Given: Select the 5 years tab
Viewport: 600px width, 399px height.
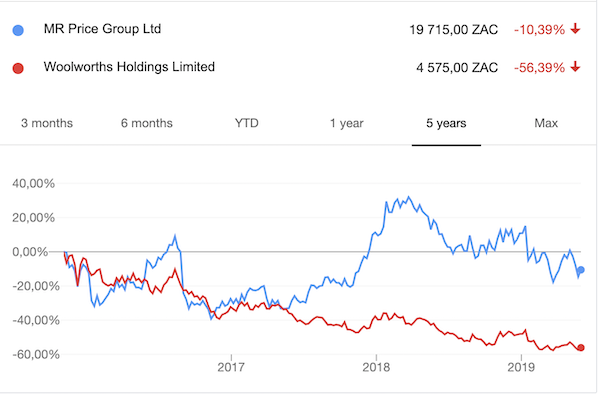Looking at the screenshot, I should 446,123.
